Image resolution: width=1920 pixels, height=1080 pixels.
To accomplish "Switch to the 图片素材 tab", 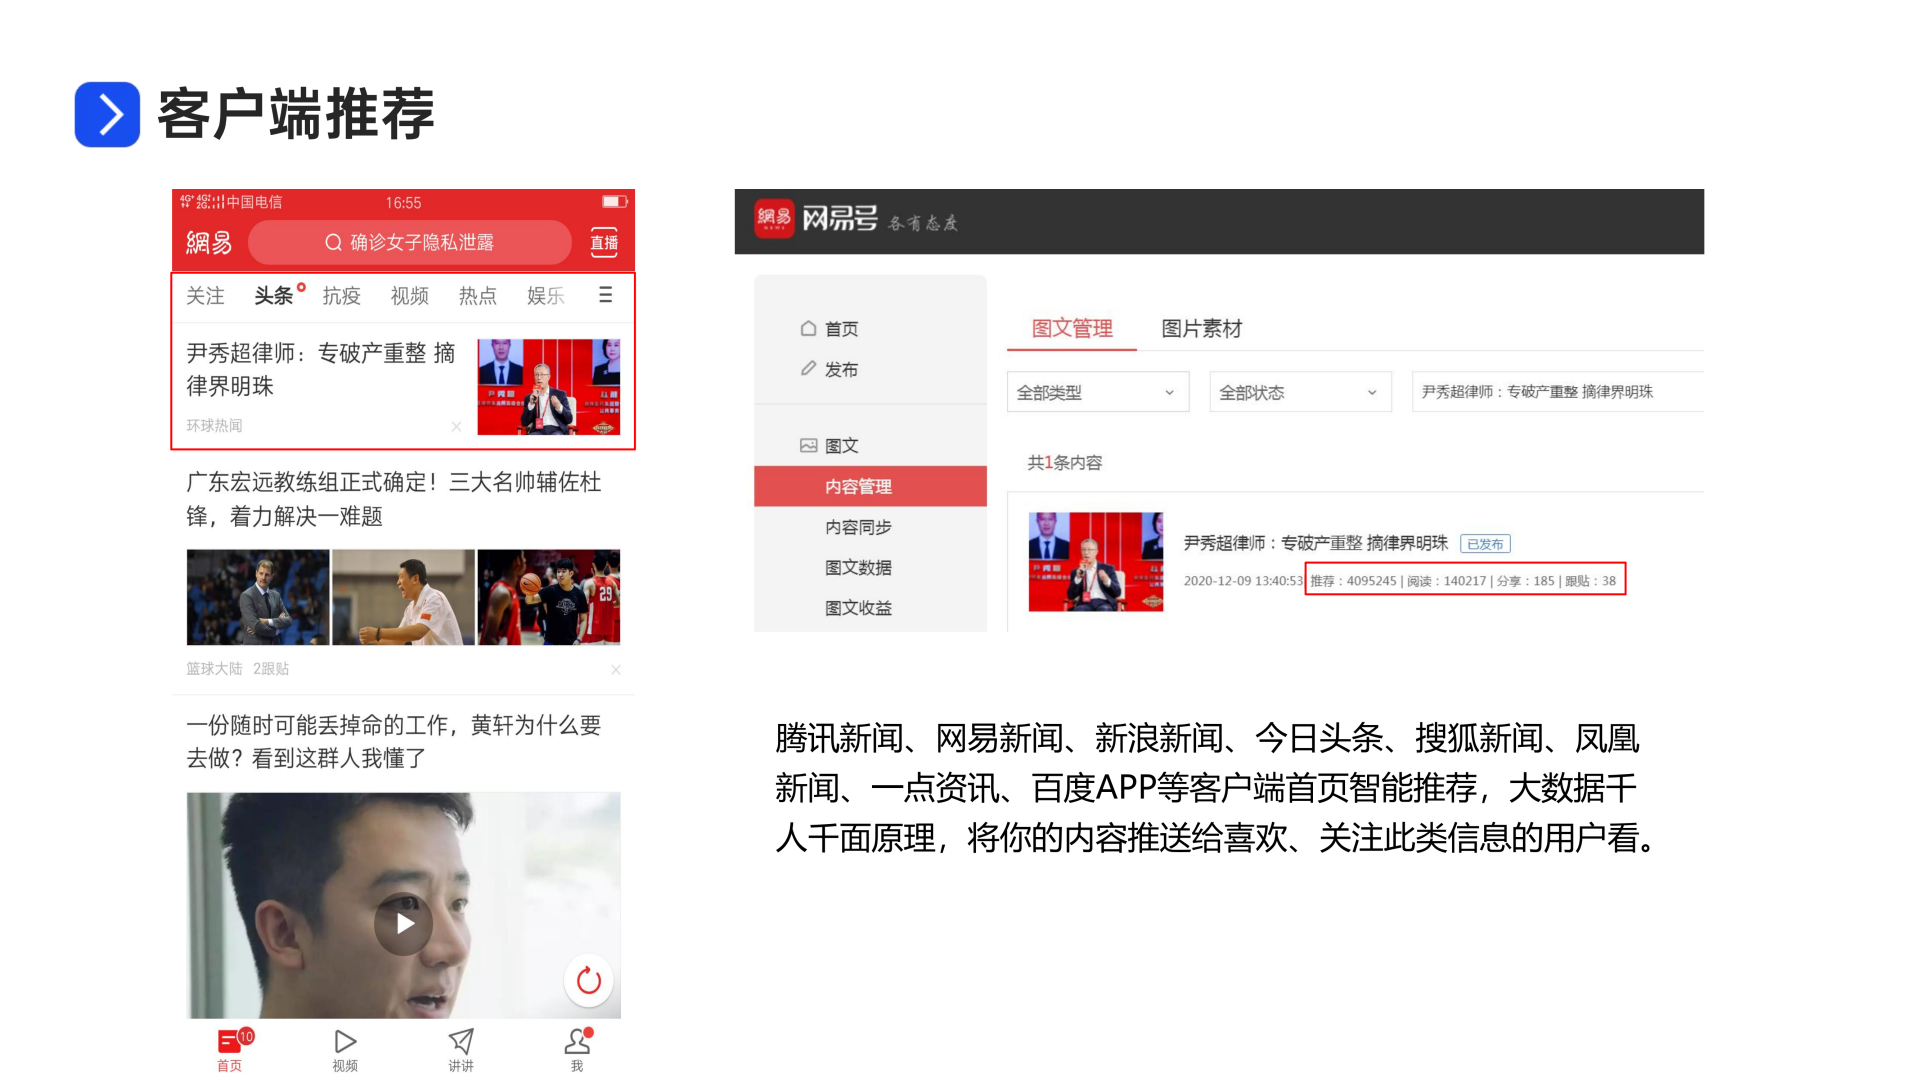I will click(1201, 328).
